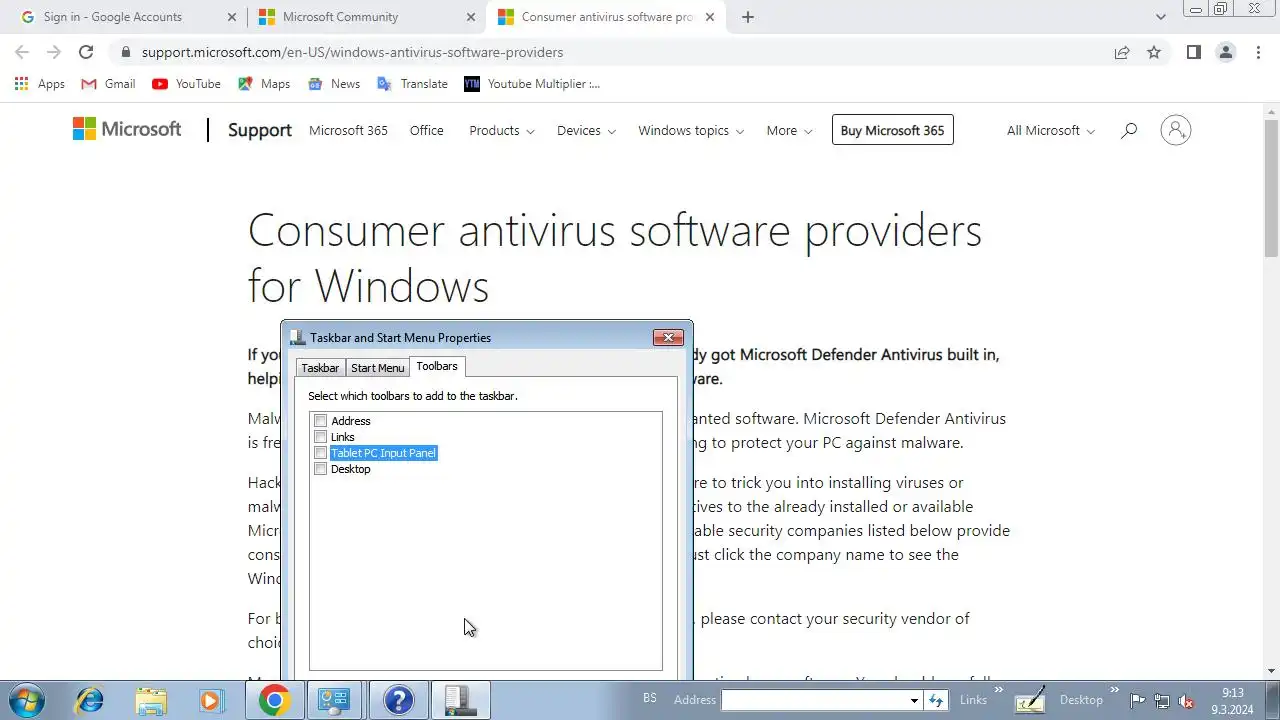Enable Desktop toolbar checkbox
Screen dimensions: 1280x720
pos(321,469)
